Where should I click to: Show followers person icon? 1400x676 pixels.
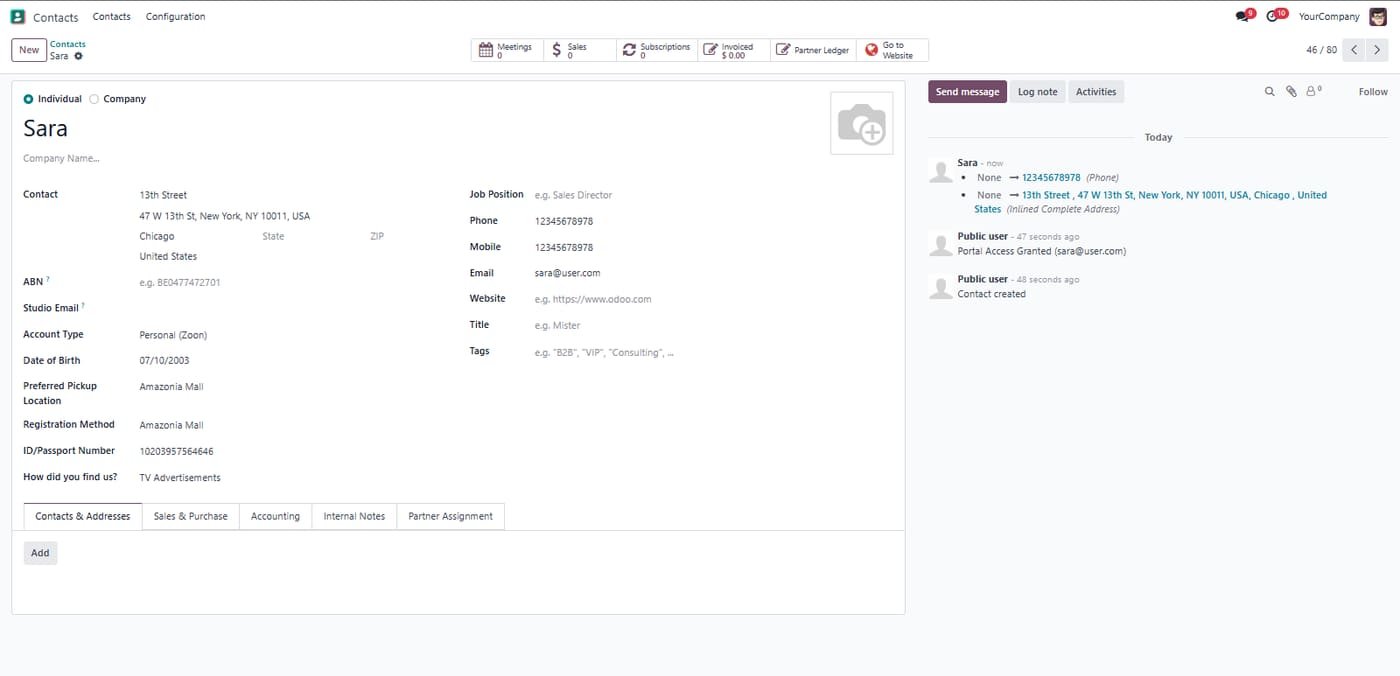[x=1314, y=91]
